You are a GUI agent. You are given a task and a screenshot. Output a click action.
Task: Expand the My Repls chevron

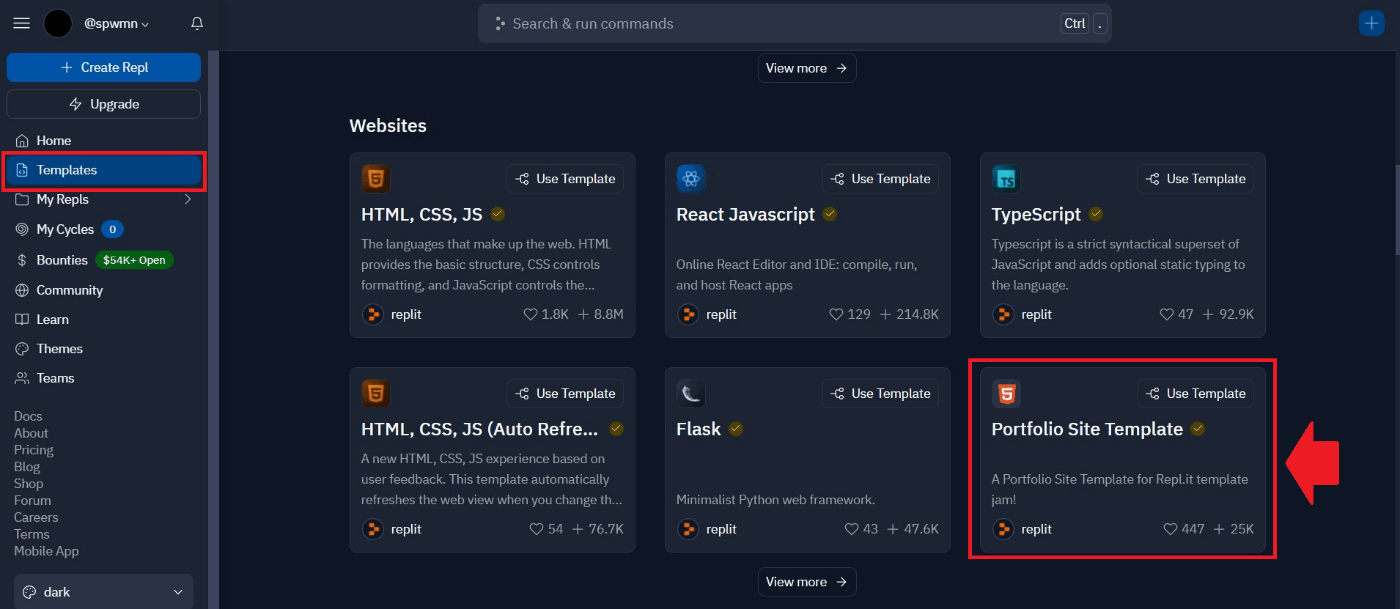click(x=187, y=200)
